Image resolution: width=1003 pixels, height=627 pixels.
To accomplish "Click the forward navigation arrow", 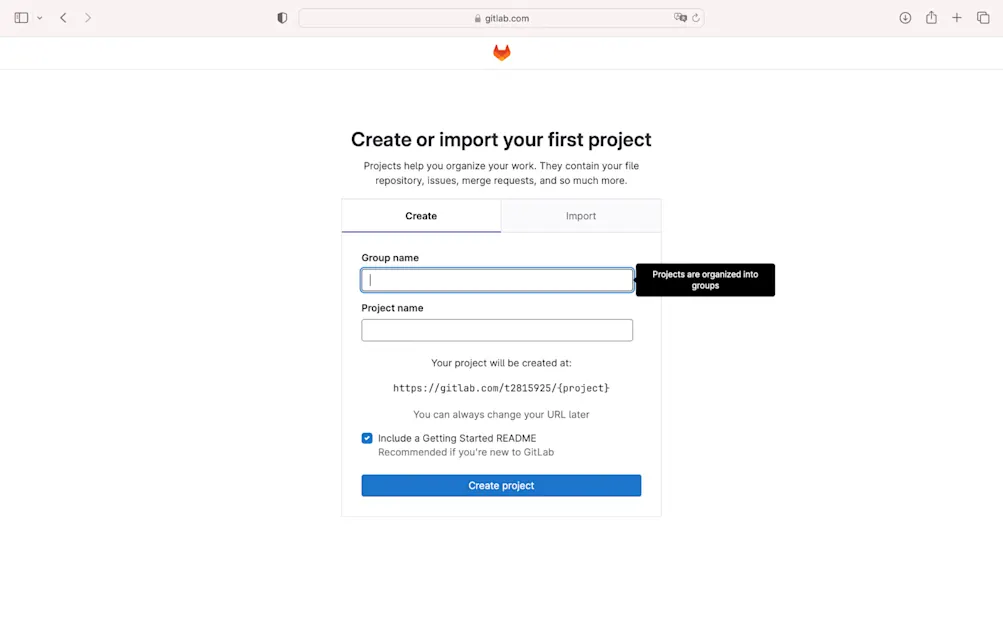I will (86, 17).
